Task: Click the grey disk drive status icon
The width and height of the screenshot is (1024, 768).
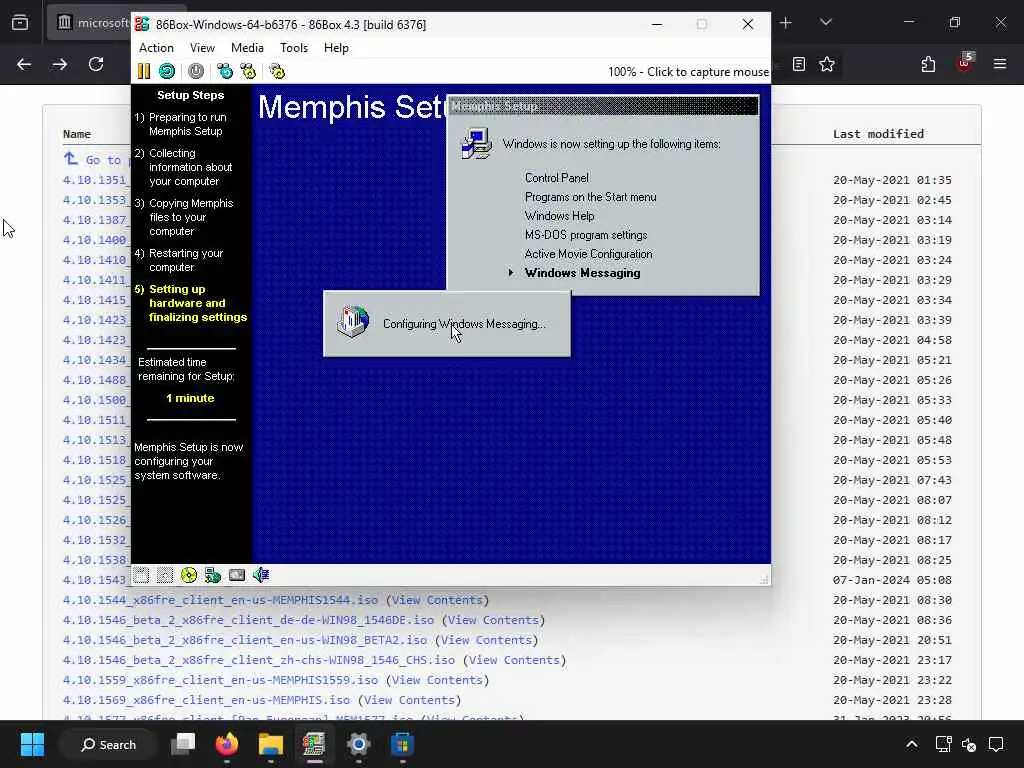Action: click(237, 575)
